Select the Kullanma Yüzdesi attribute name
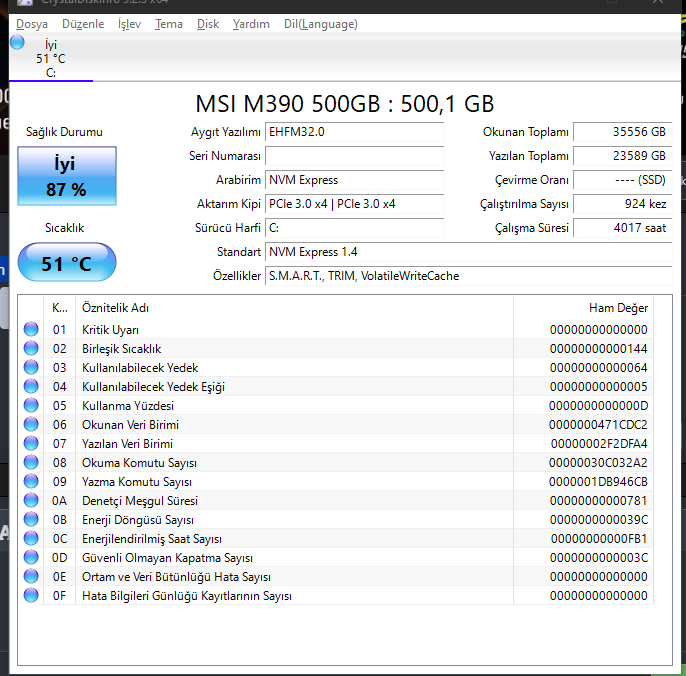This screenshot has height=676, width=686. tap(128, 406)
